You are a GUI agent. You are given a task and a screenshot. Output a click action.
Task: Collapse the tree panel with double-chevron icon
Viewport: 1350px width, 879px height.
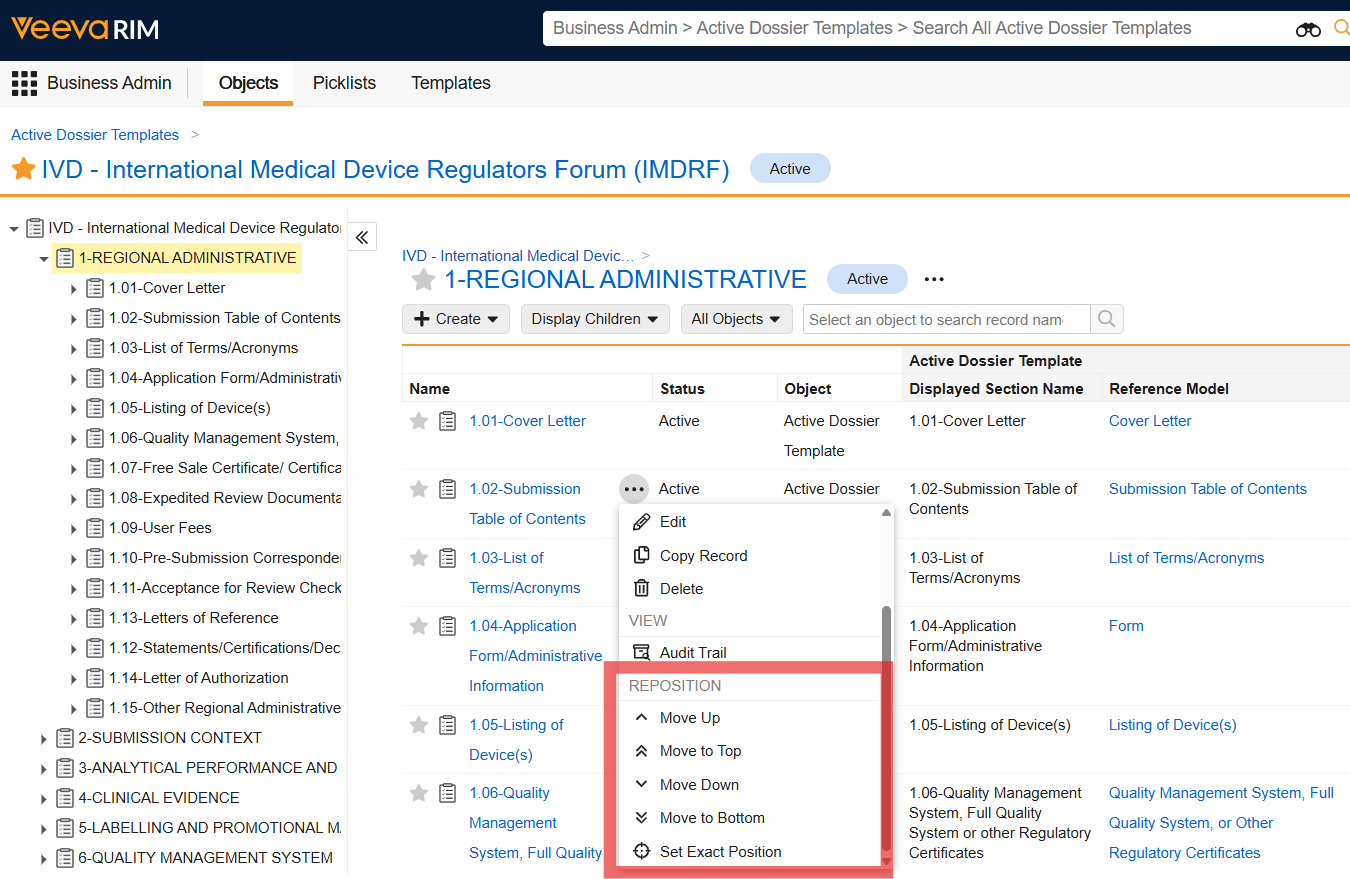pos(362,237)
